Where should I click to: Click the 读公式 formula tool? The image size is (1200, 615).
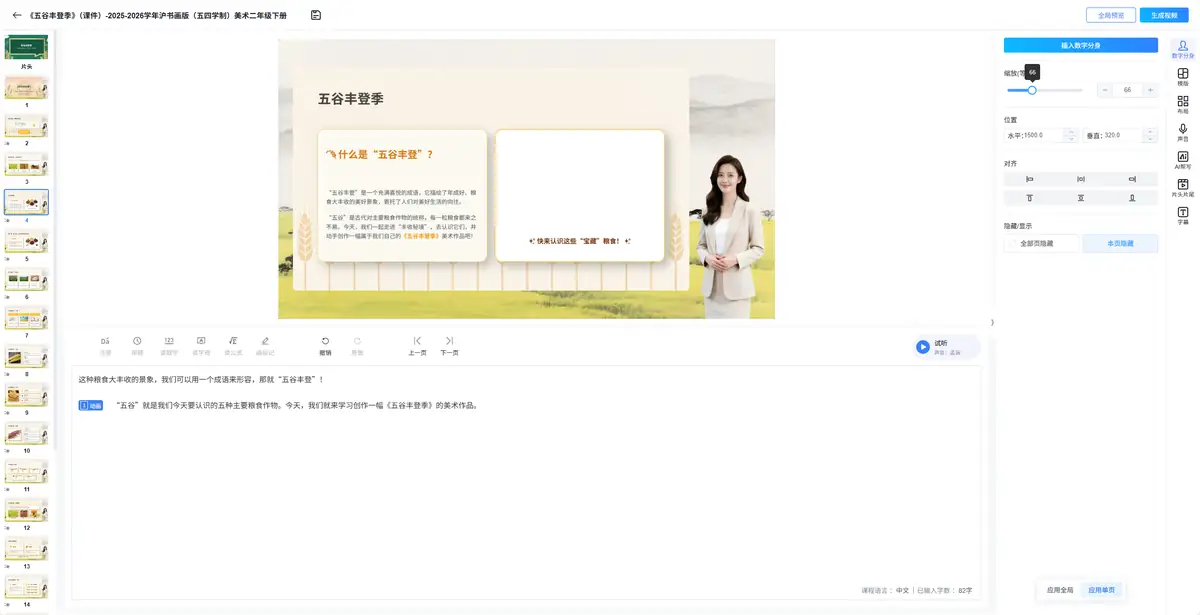[233, 346]
